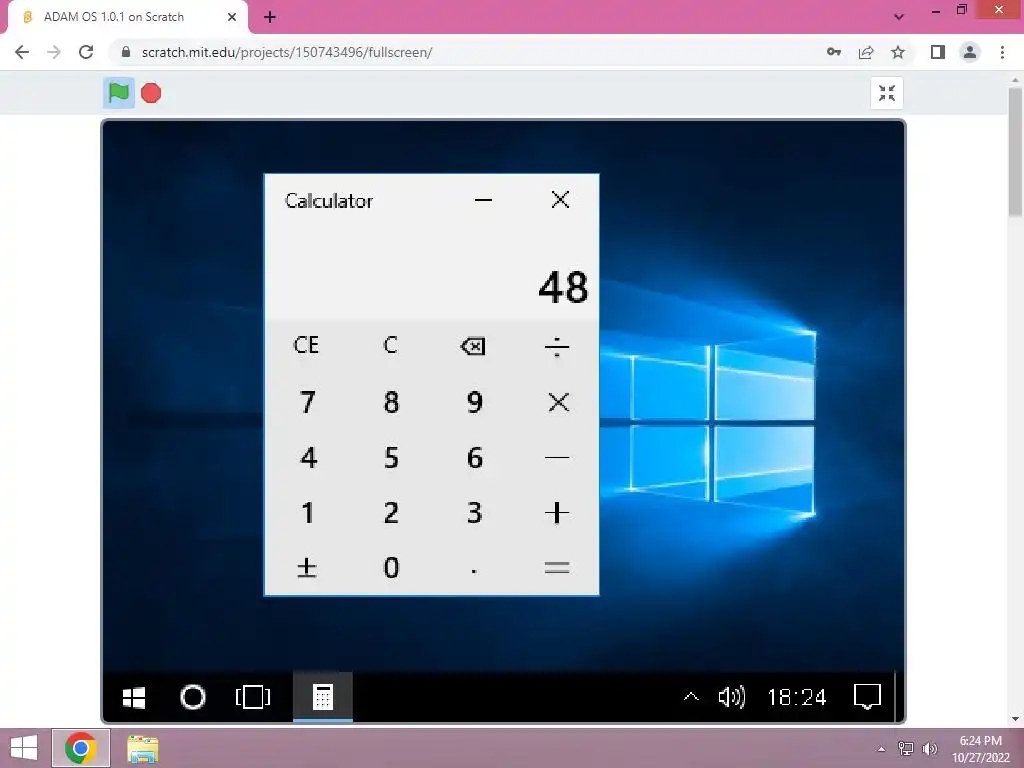The height and width of the screenshot is (768, 1024).
Task: Expand hidden icons chevron in ADAM OS tray
Action: [x=691, y=697]
